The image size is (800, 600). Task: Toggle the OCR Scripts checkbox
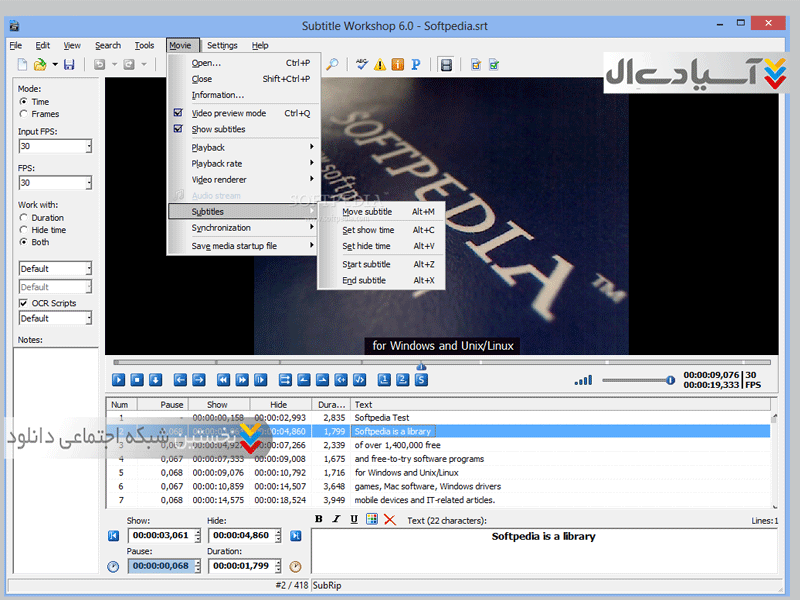tap(24, 303)
